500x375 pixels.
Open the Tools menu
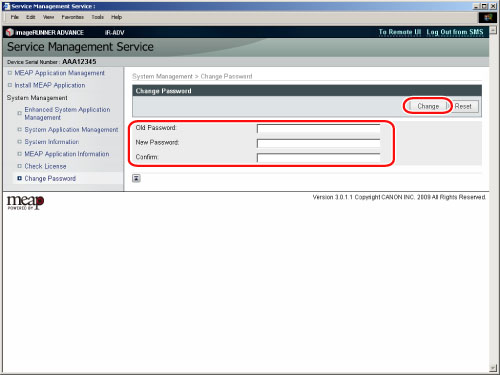97,17
